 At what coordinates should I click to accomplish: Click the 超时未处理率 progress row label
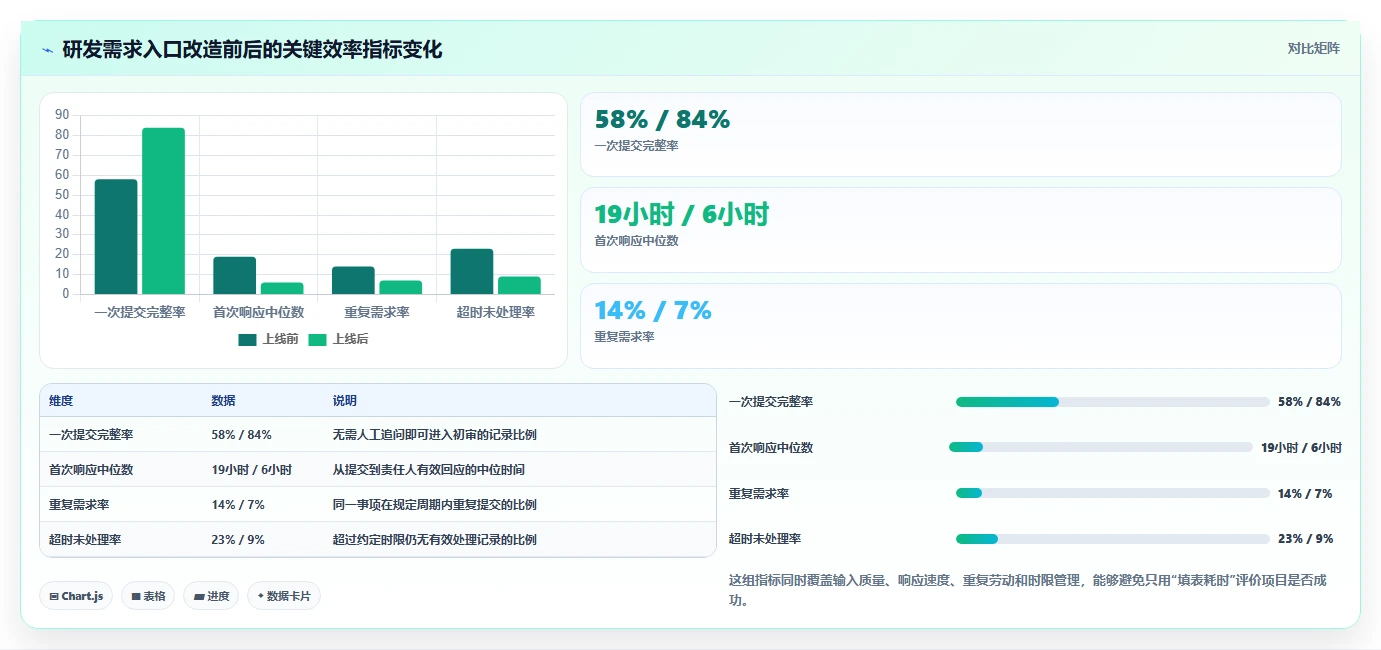click(x=765, y=539)
